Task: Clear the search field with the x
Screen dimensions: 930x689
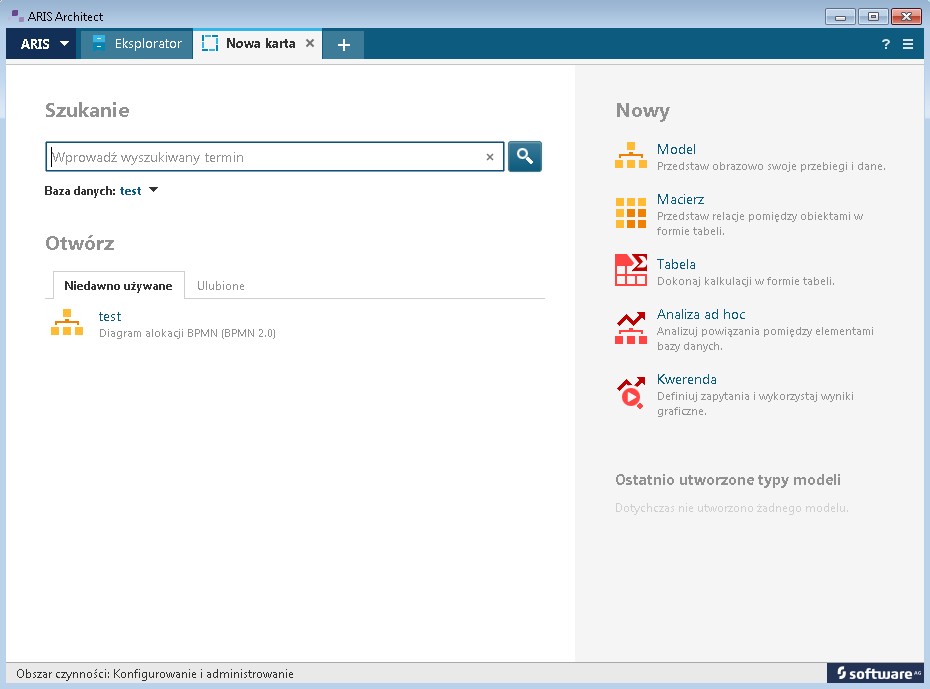Action: coord(490,157)
